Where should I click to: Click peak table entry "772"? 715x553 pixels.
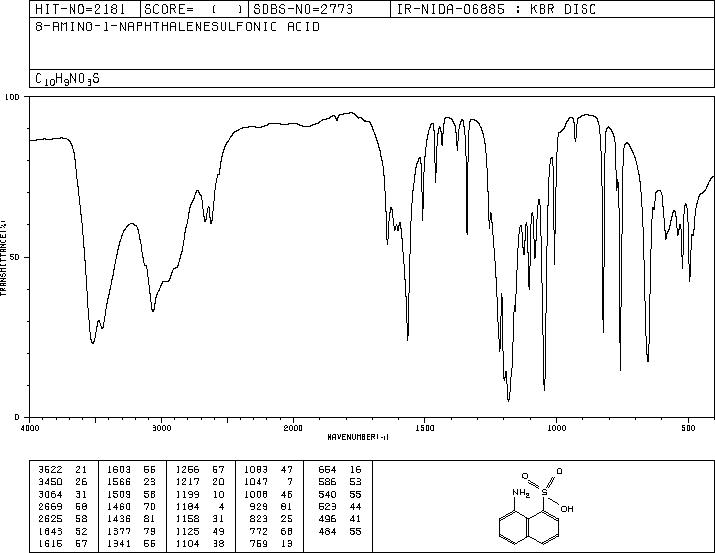coord(259,531)
